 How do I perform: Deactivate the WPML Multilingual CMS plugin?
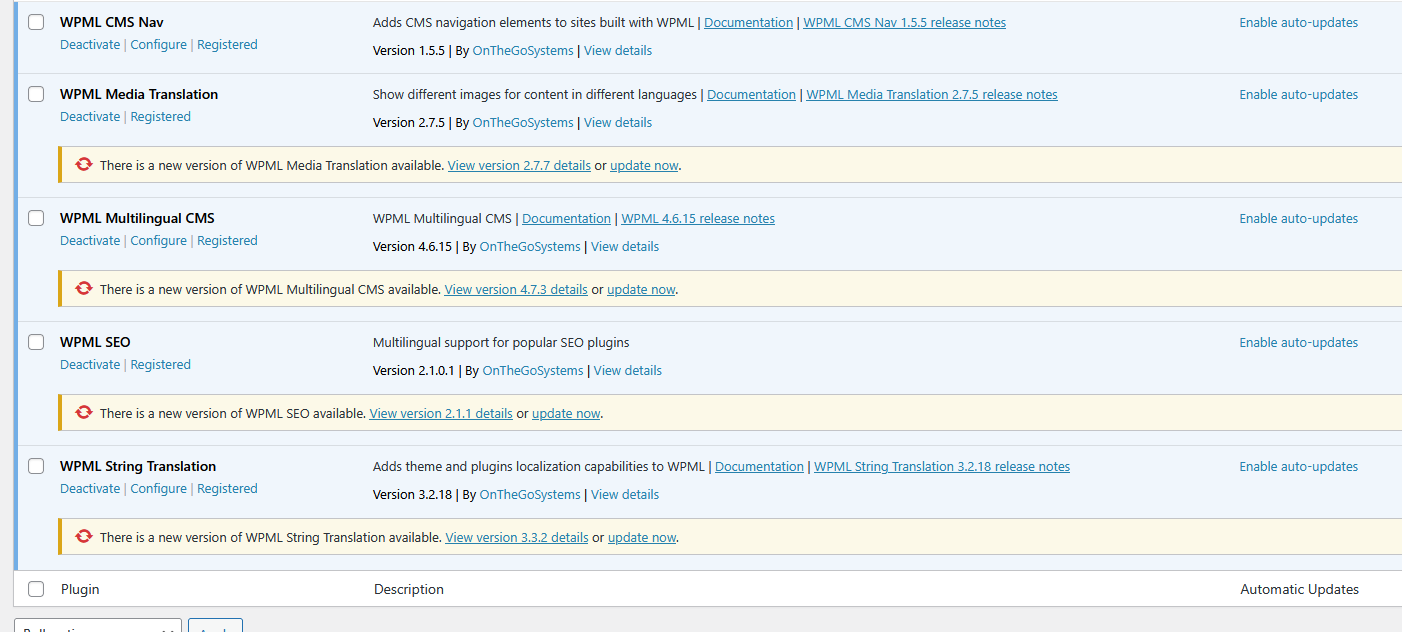tap(90, 241)
